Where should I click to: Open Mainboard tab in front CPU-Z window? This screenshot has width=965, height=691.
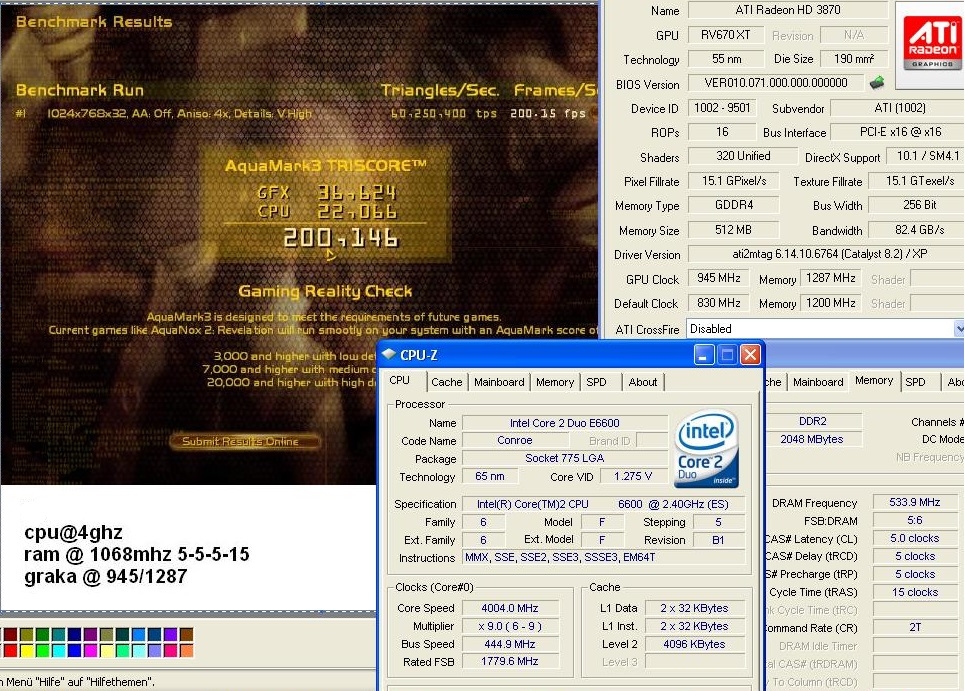point(499,382)
